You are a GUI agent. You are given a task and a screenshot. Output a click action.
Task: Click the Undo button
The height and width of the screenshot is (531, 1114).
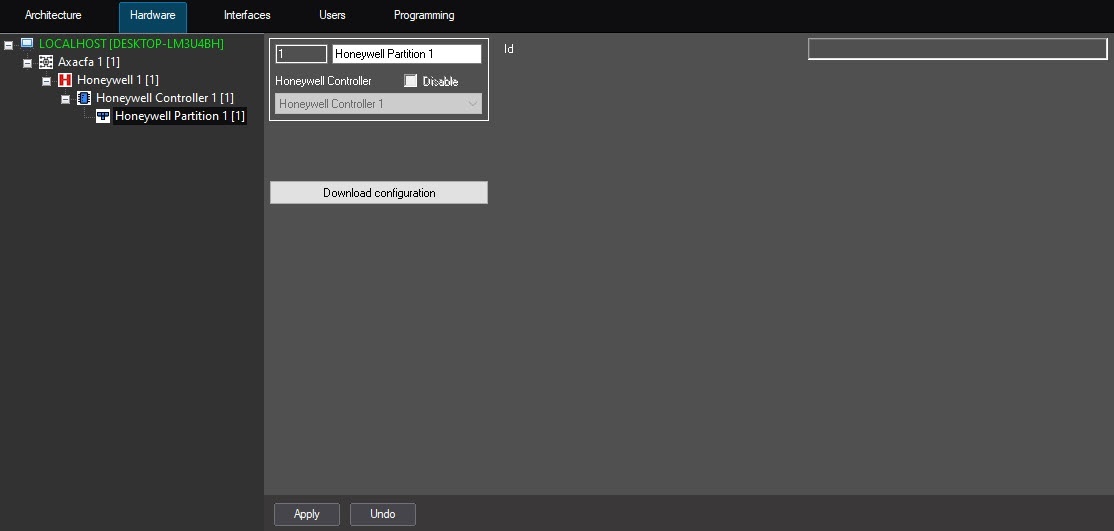click(383, 514)
